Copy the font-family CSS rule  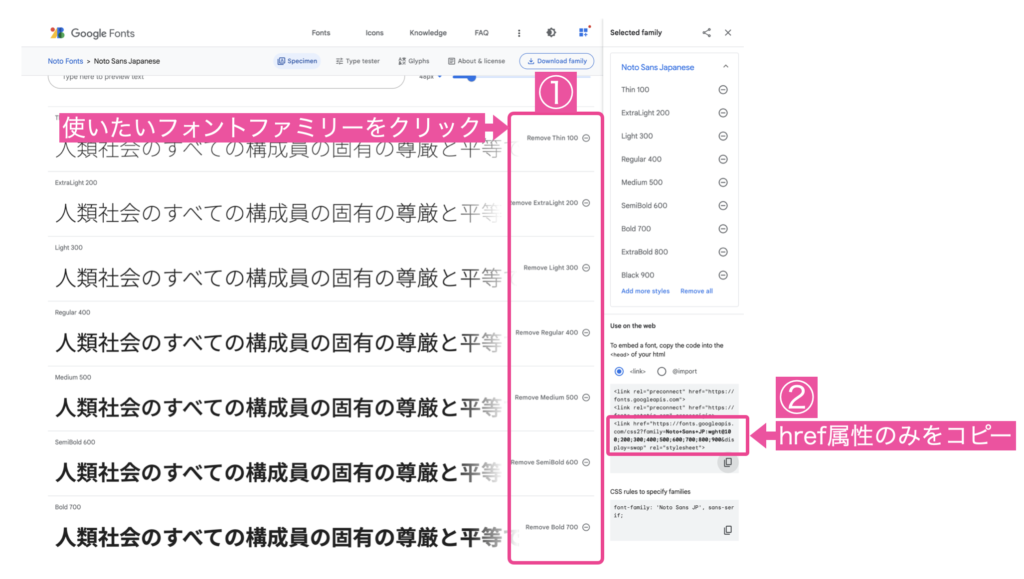(728, 530)
